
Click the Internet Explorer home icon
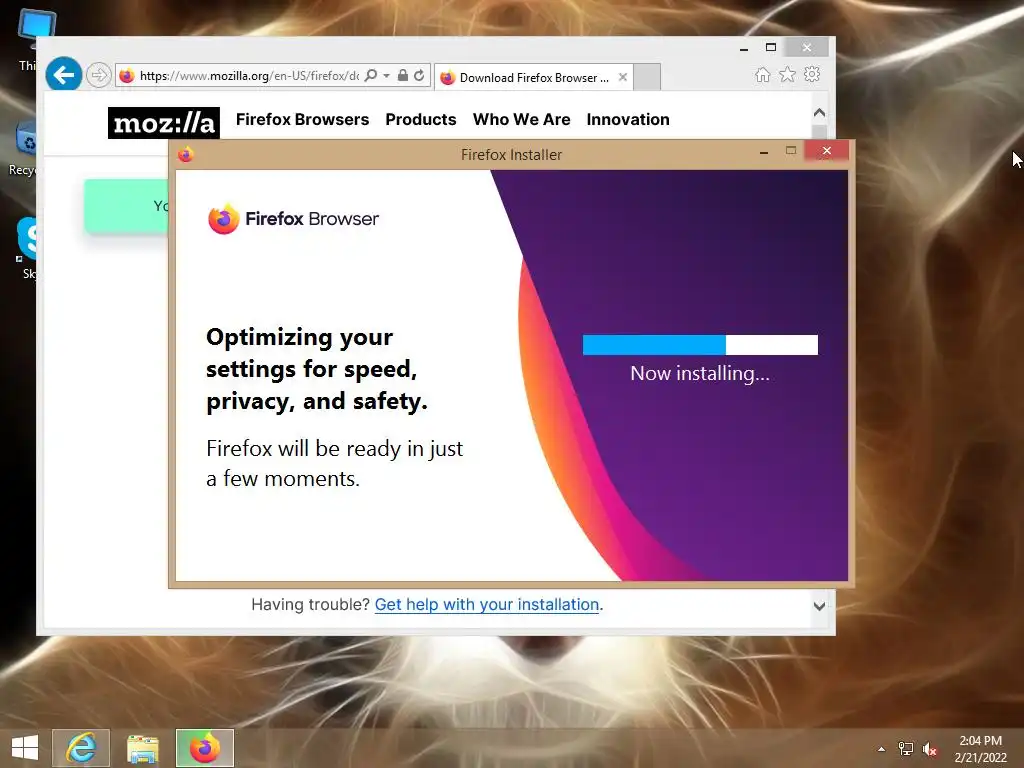tap(763, 75)
